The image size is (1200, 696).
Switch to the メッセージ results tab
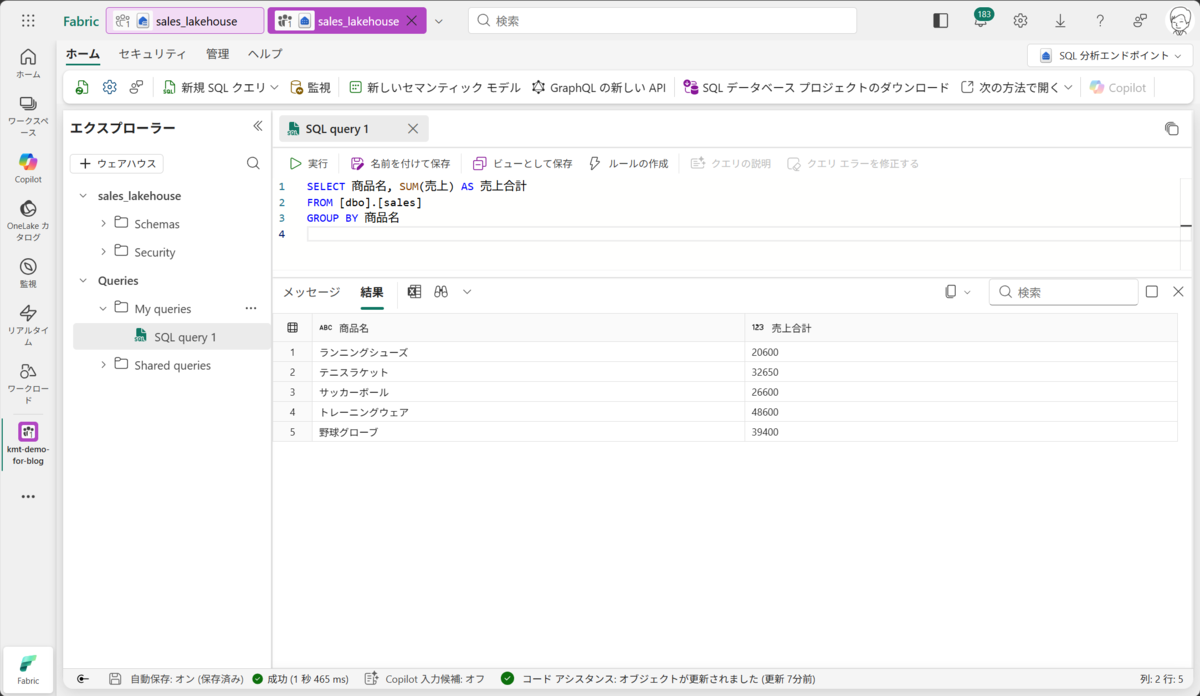(x=311, y=292)
